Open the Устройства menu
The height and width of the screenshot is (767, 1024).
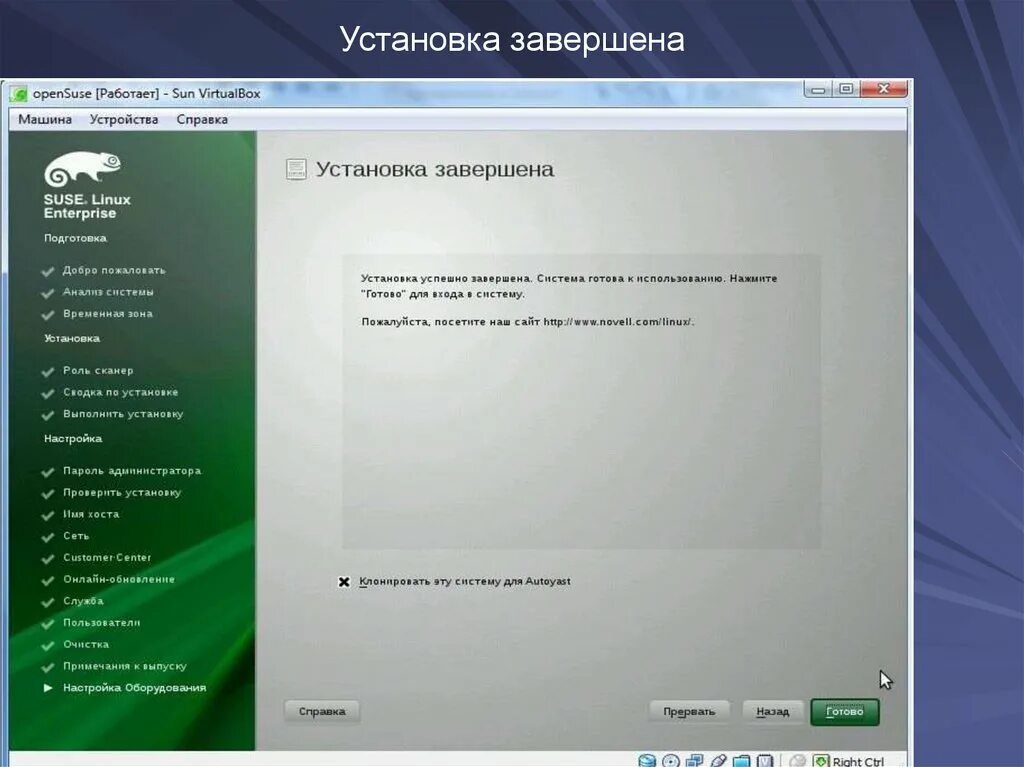(124, 120)
